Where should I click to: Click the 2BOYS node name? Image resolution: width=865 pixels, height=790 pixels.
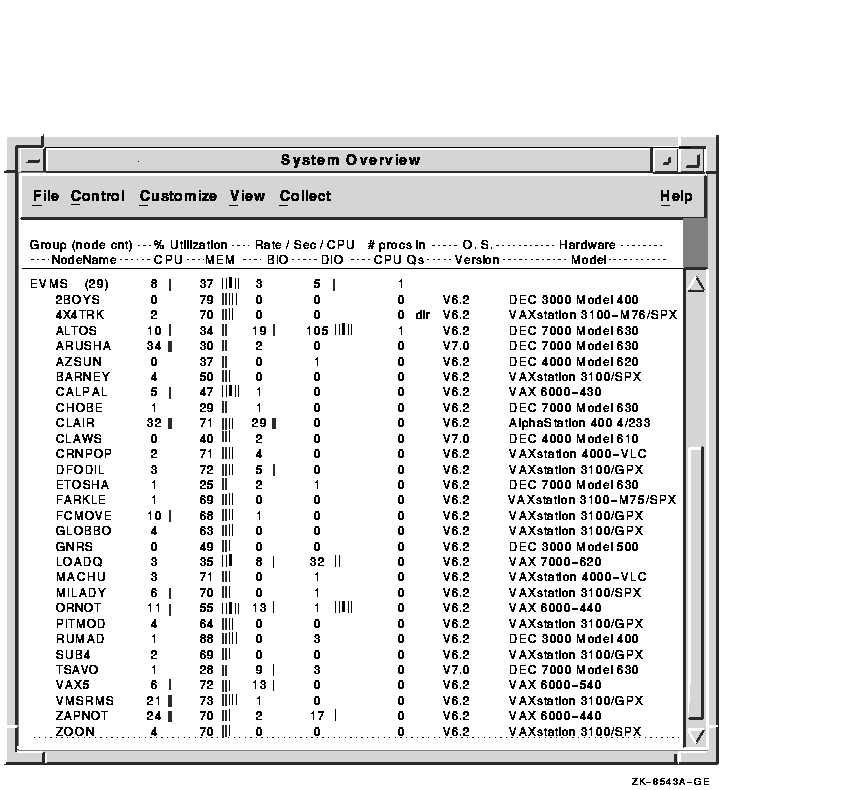pos(76,299)
